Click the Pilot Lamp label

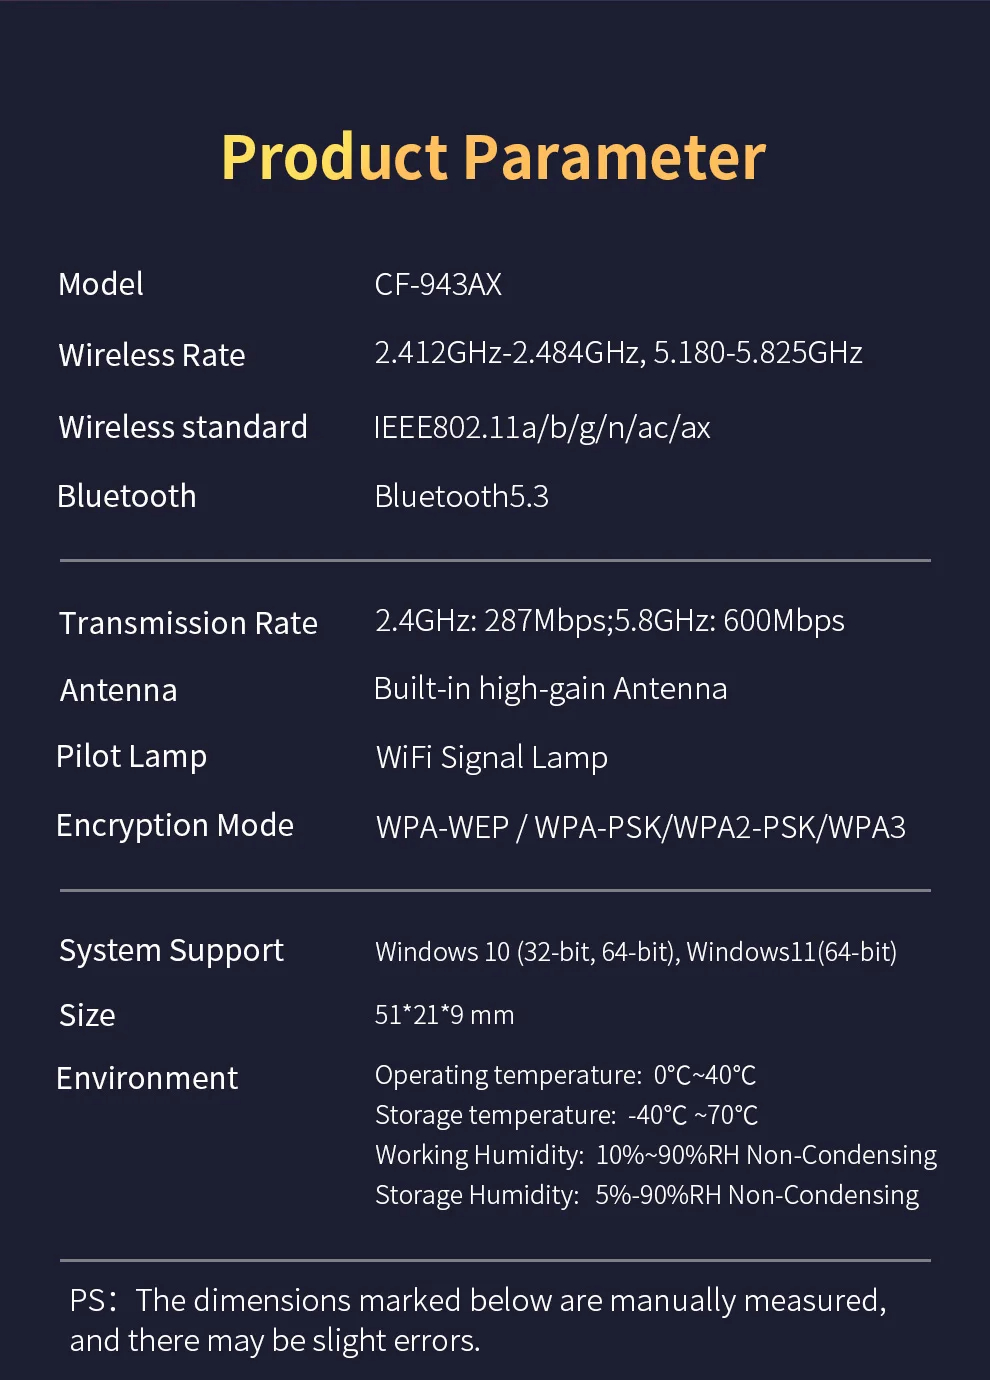tap(132, 757)
